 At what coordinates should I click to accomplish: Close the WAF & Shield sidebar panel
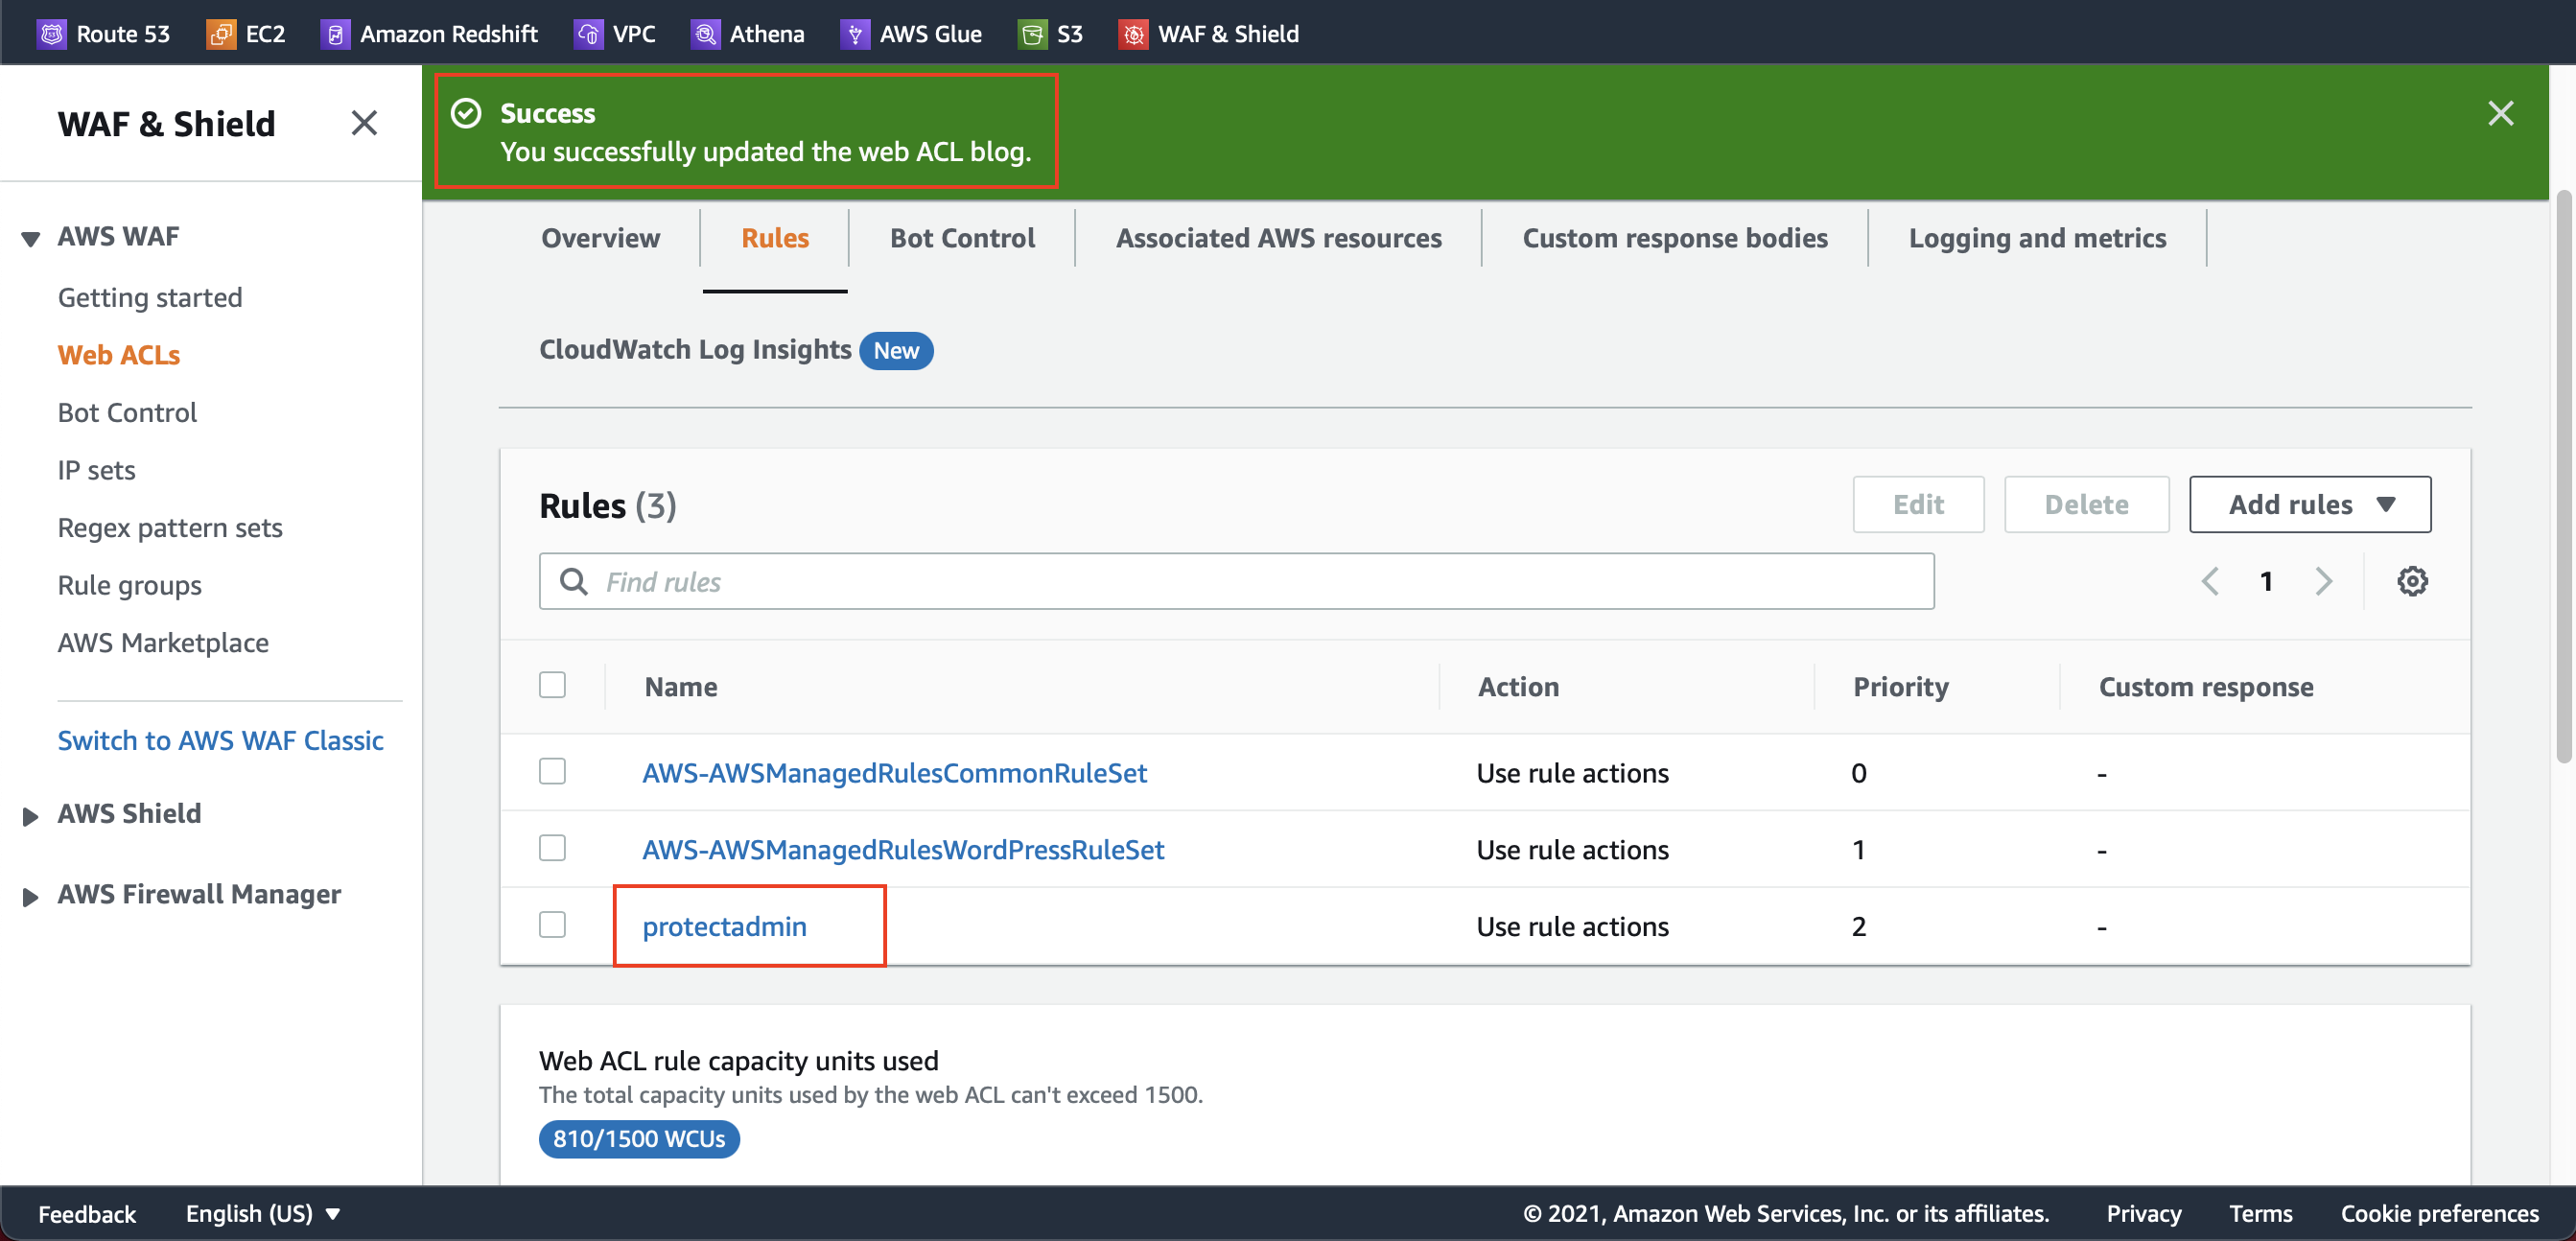point(364,123)
